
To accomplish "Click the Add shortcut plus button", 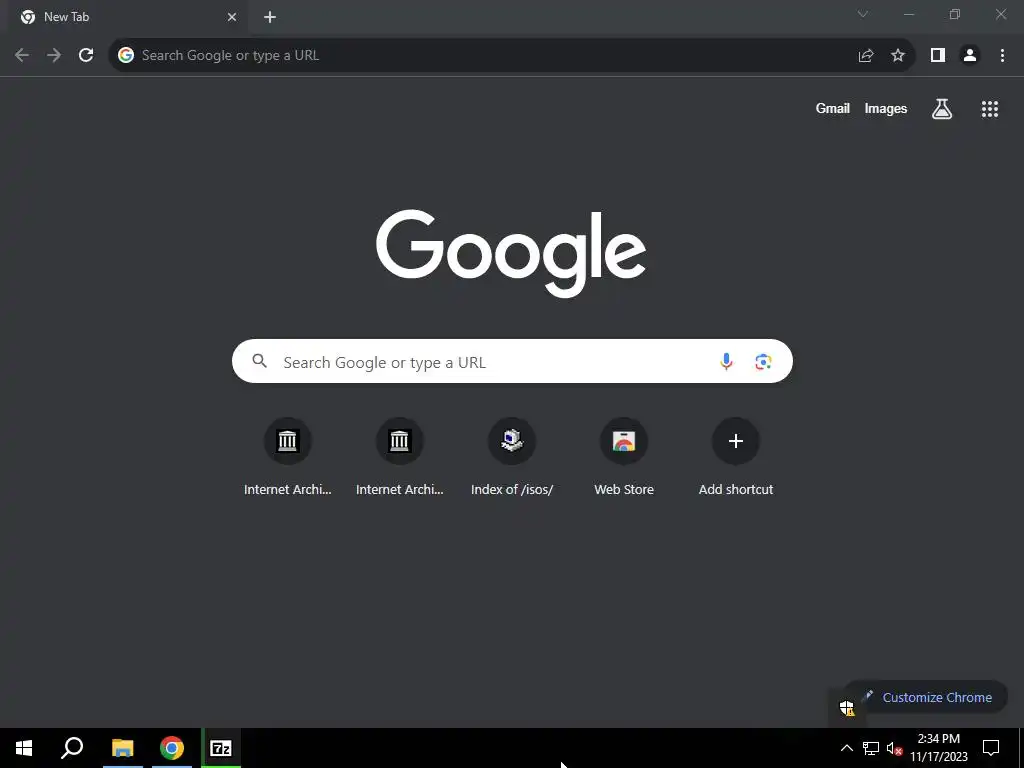I will (x=735, y=441).
